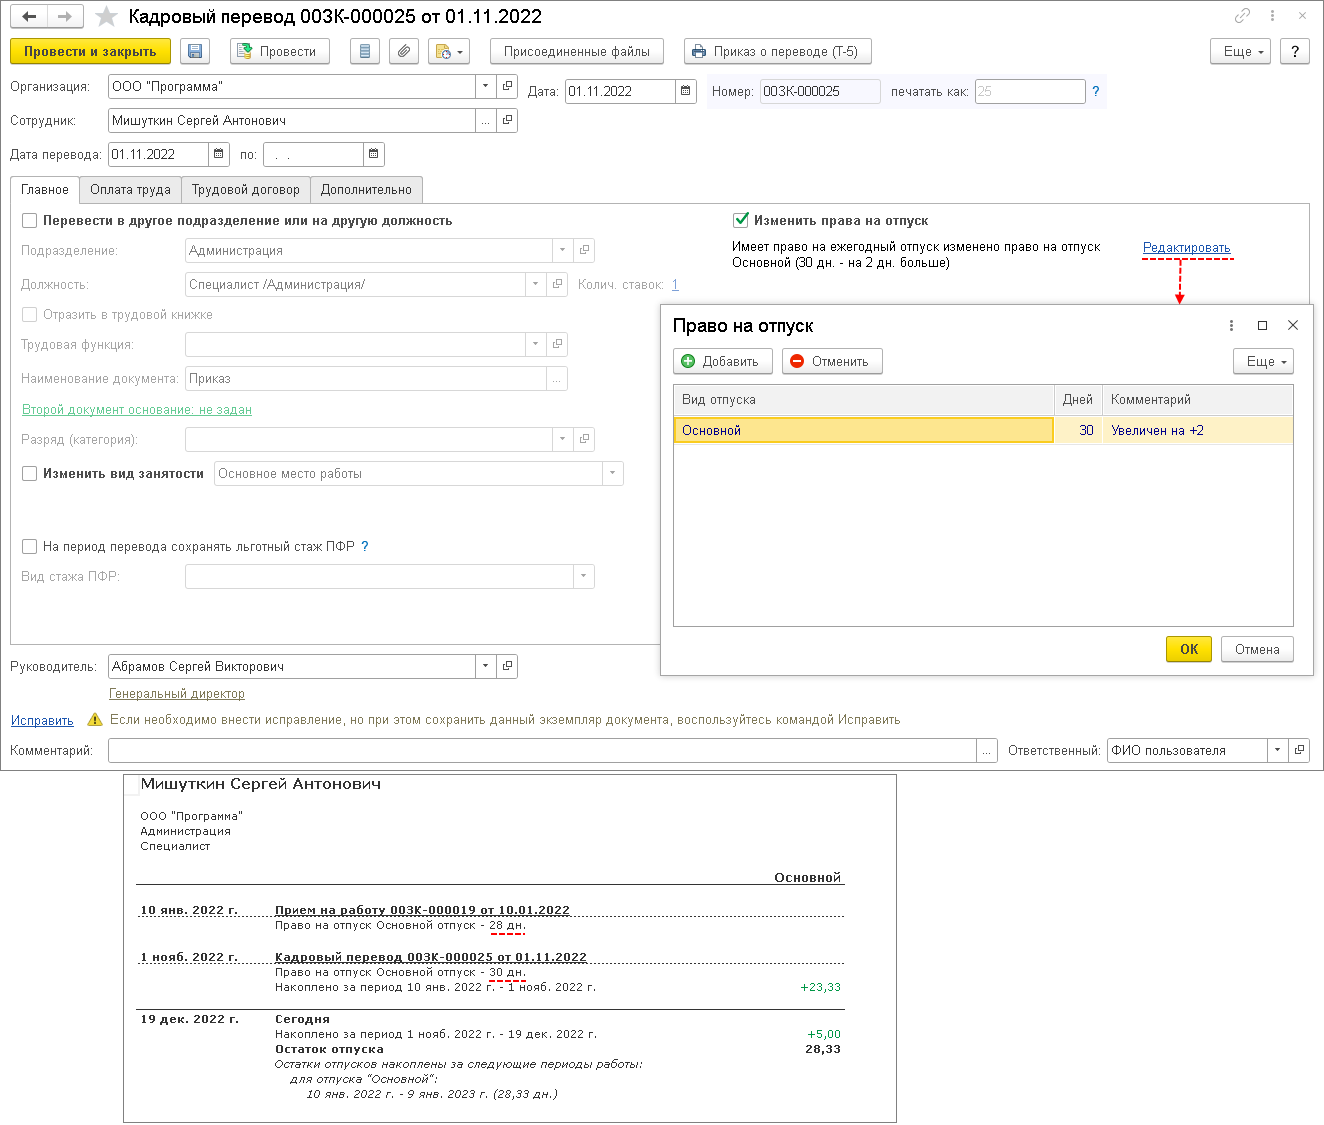1324x1125 pixels.
Task: Open calendar for Дата перевода field
Action: point(219,154)
